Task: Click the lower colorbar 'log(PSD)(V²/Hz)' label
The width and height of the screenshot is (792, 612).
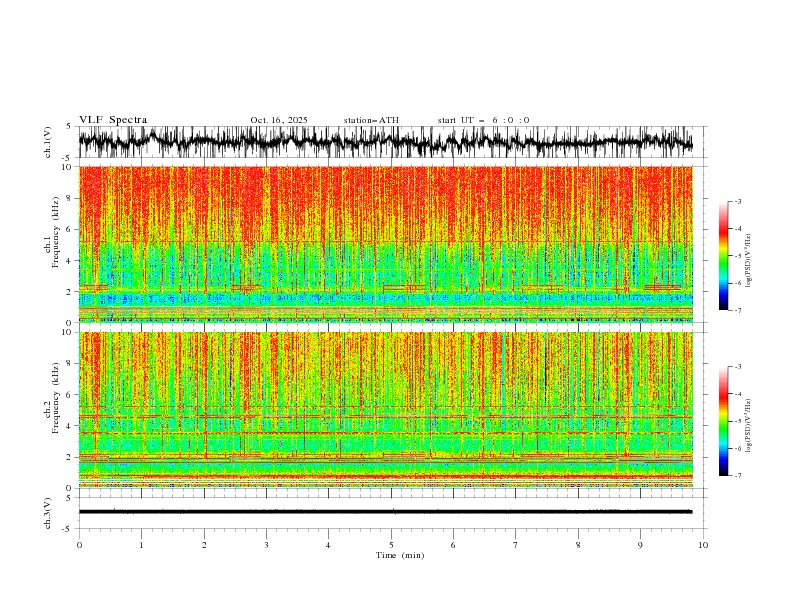Action: [x=748, y=426]
